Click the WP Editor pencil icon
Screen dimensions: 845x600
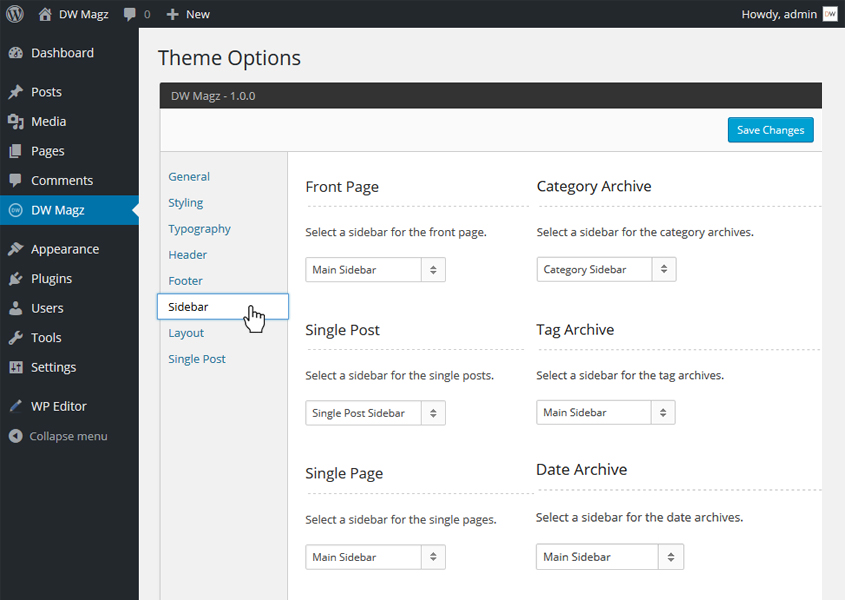pos(16,406)
